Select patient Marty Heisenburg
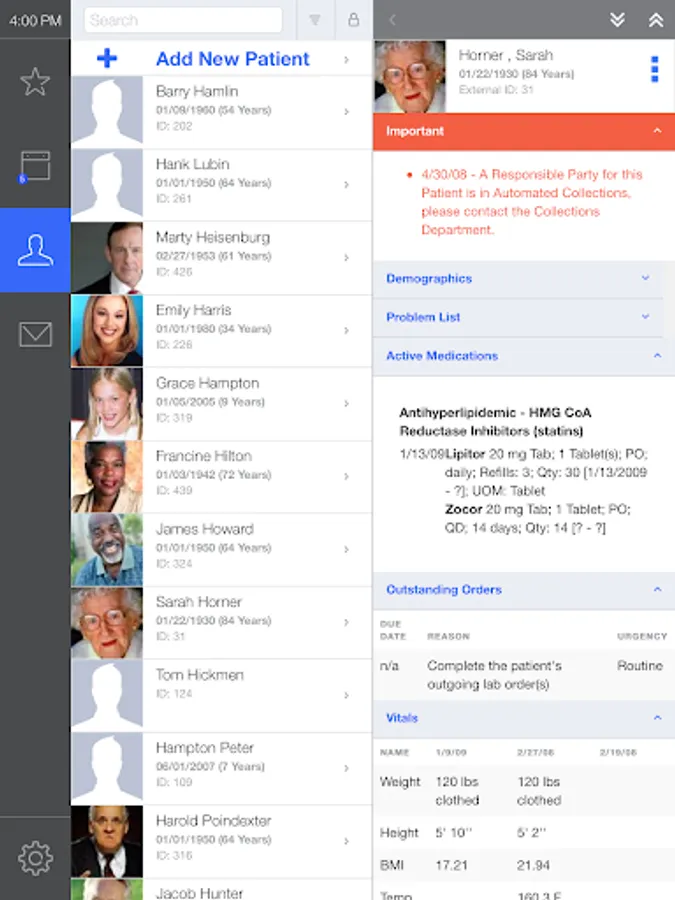The width and height of the screenshot is (675, 900). click(x=221, y=257)
